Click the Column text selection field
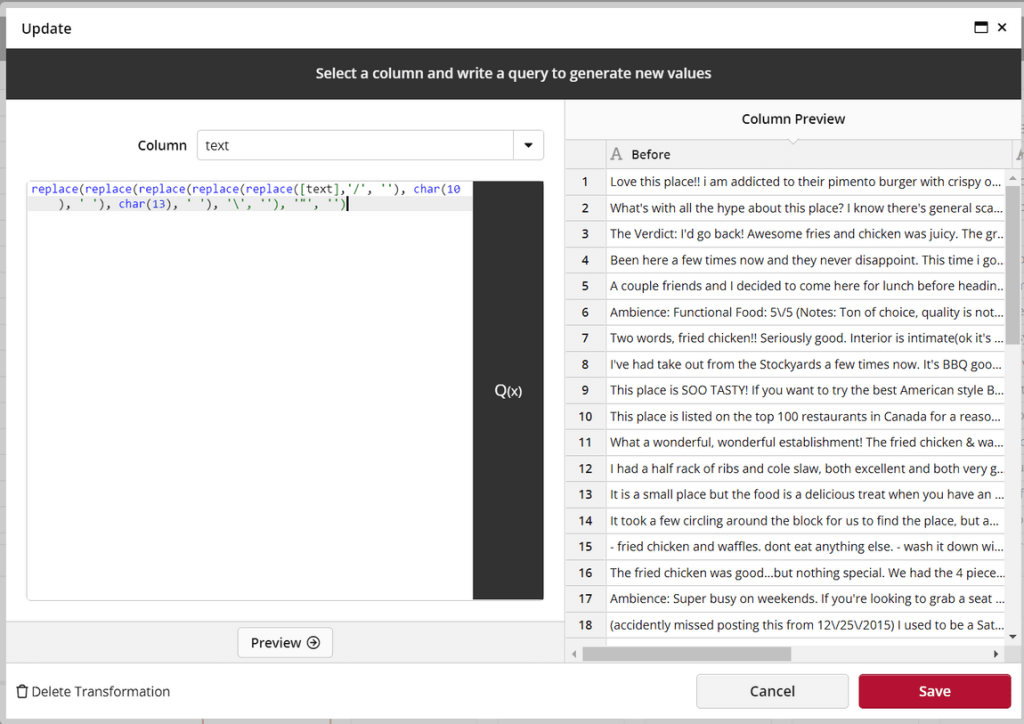Screen dimensions: 1024x724 tap(355, 145)
